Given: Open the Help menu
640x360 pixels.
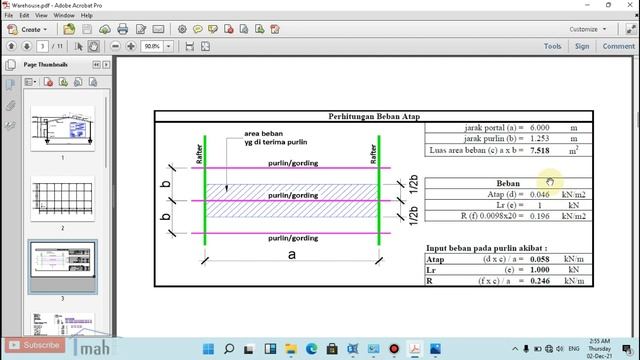Looking at the screenshot, I should (87, 15).
